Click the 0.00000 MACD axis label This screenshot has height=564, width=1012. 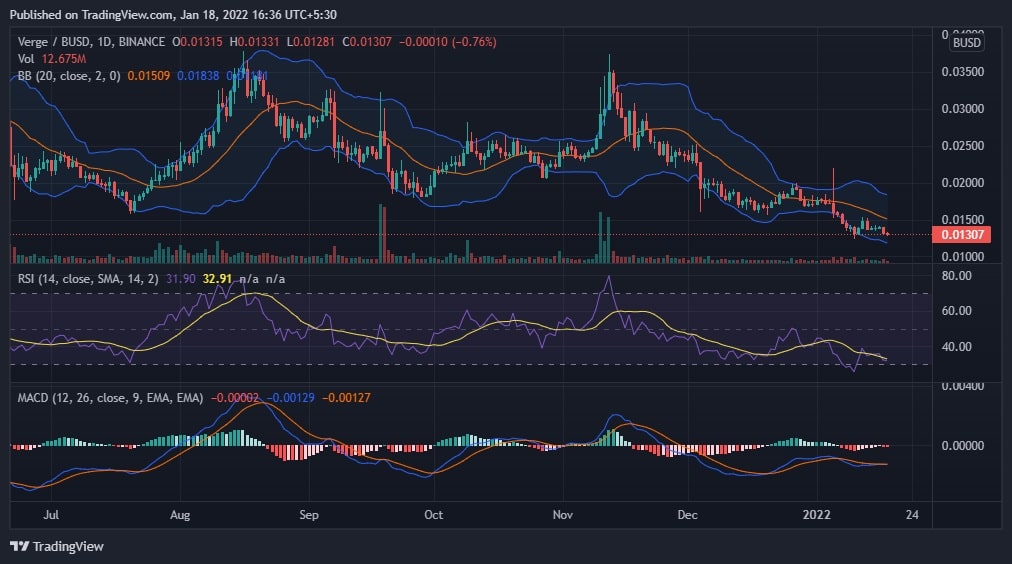(962, 445)
